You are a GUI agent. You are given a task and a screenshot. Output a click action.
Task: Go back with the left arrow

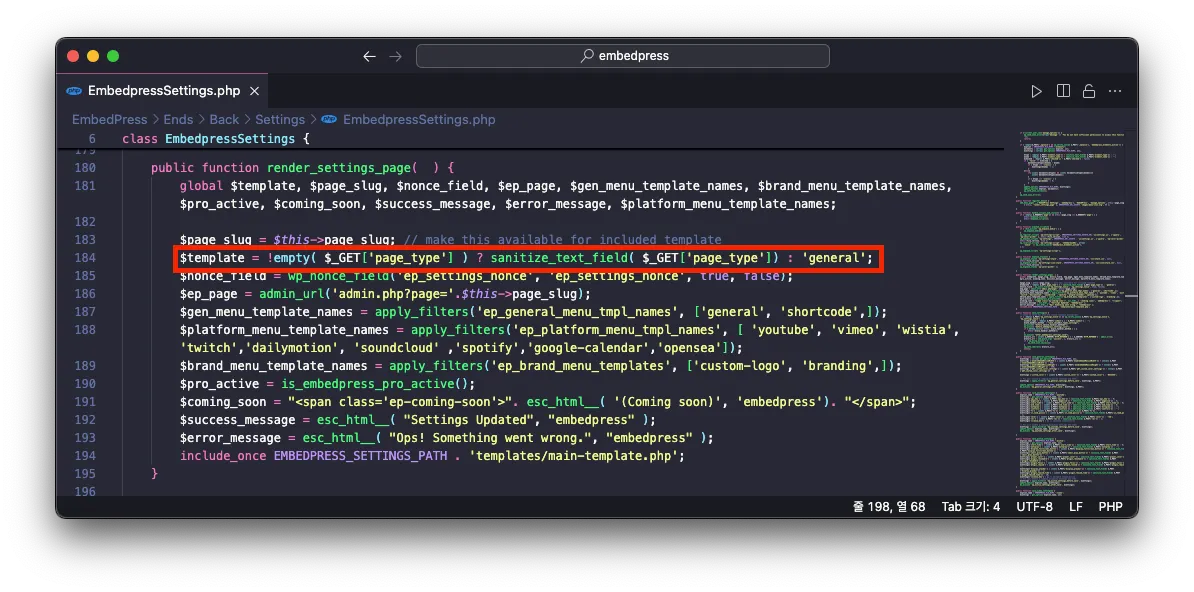click(369, 56)
